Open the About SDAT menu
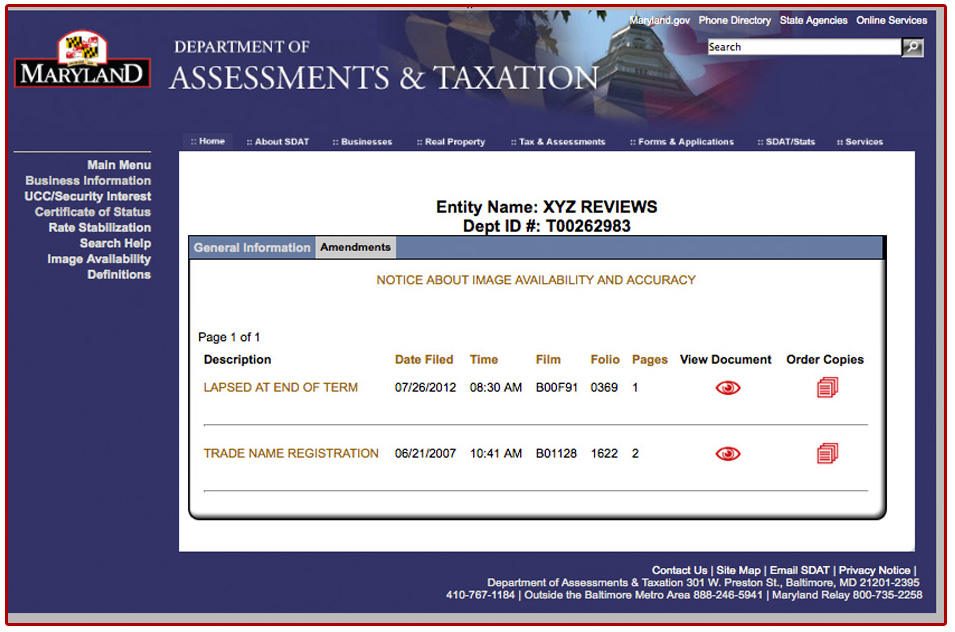The width and height of the screenshot is (955, 632). pyautogui.click(x=278, y=142)
